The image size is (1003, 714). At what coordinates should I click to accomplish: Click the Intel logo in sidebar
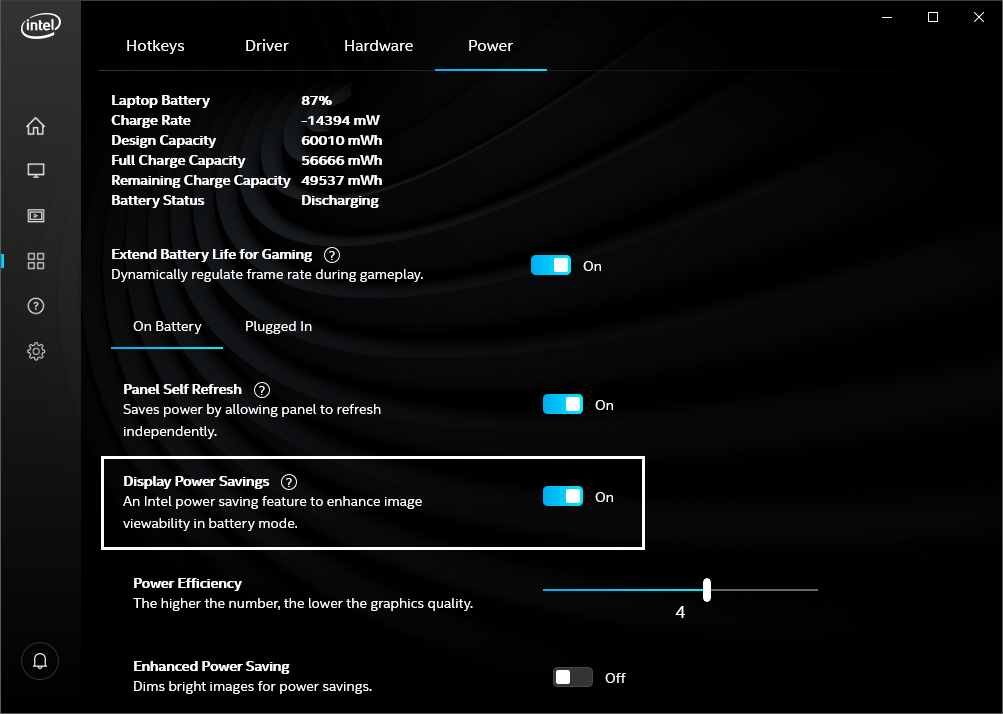pos(39,26)
